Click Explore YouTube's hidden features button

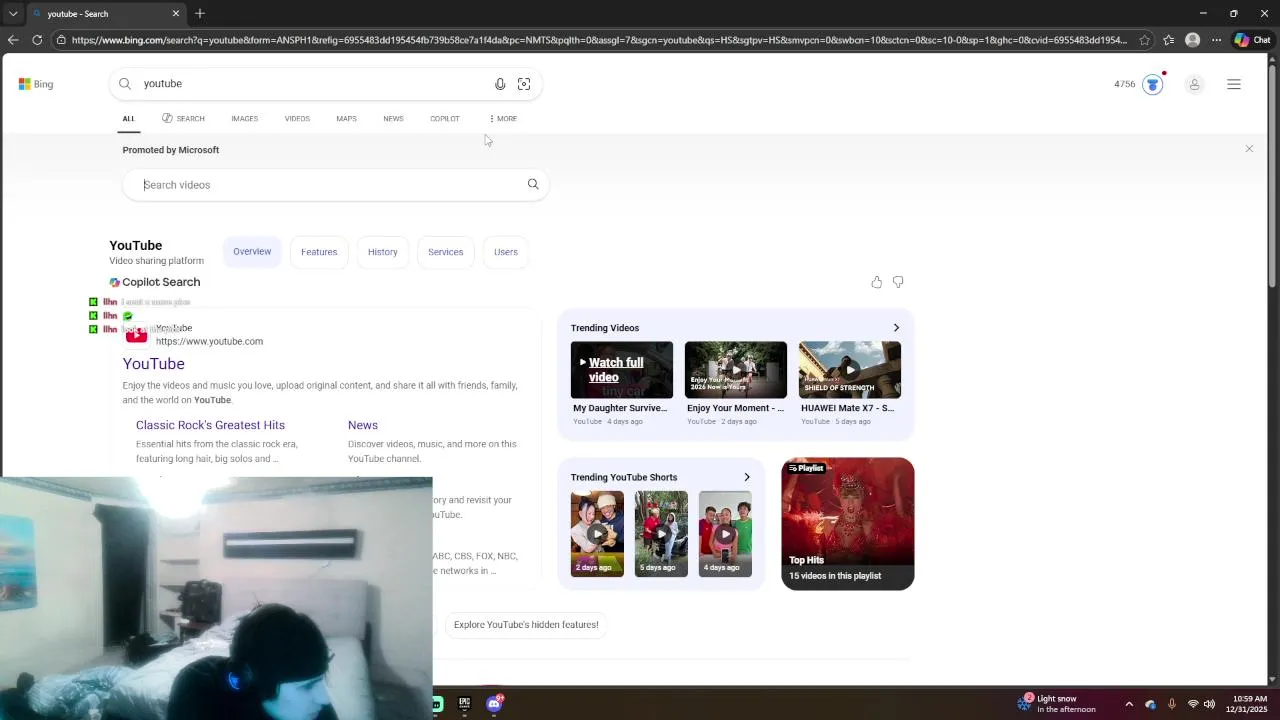coord(526,625)
